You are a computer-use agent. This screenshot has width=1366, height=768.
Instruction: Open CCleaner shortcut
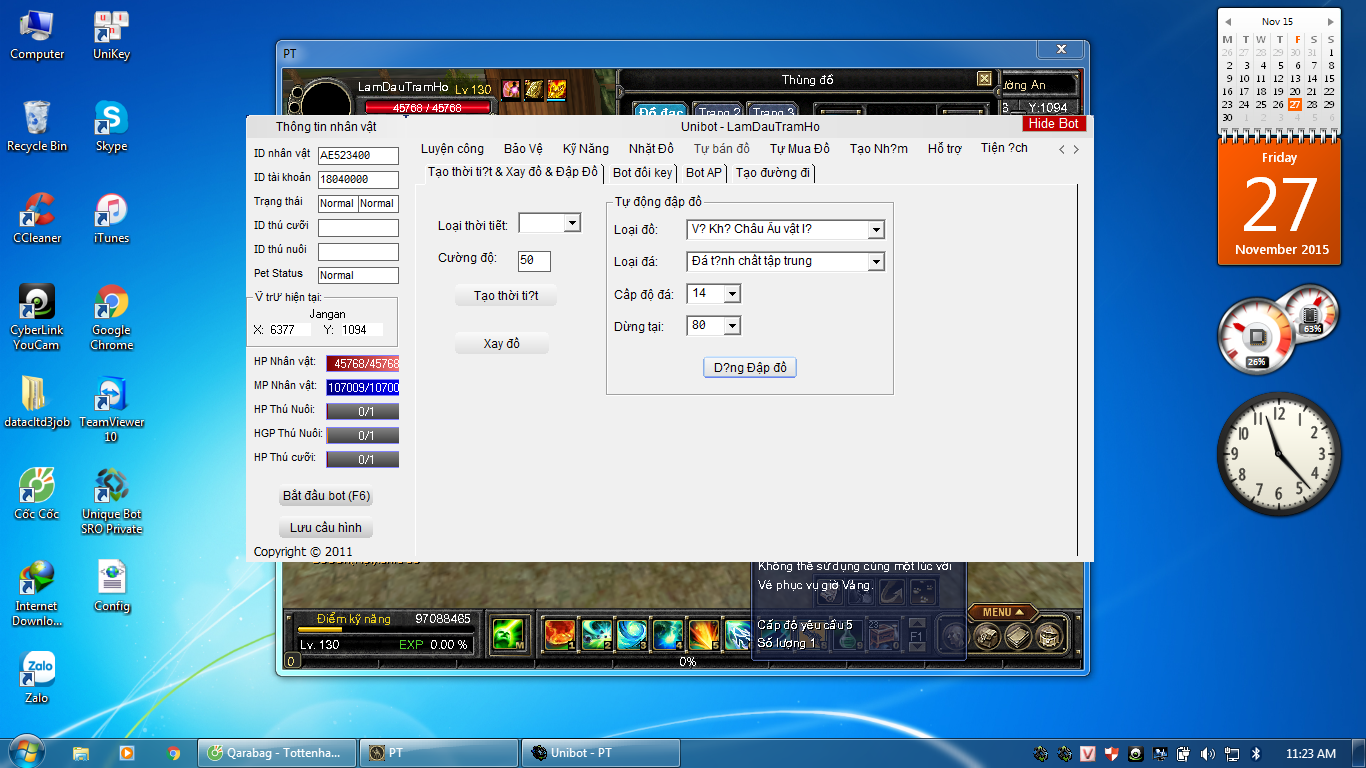tap(37, 218)
